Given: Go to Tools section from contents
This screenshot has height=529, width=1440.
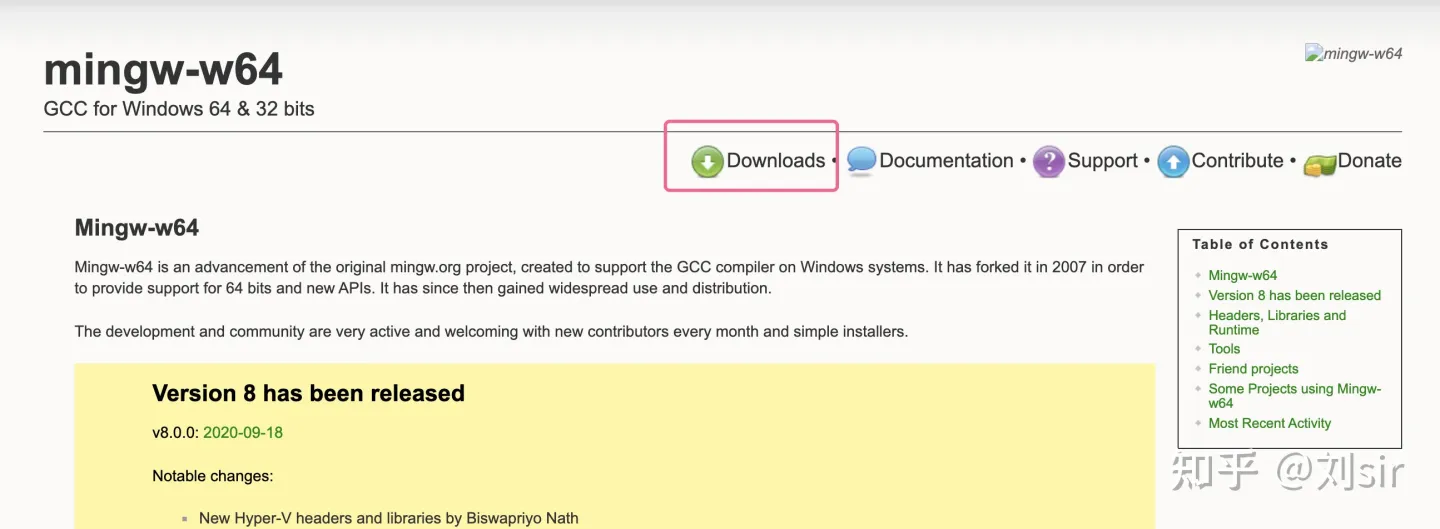Looking at the screenshot, I should (x=1224, y=349).
